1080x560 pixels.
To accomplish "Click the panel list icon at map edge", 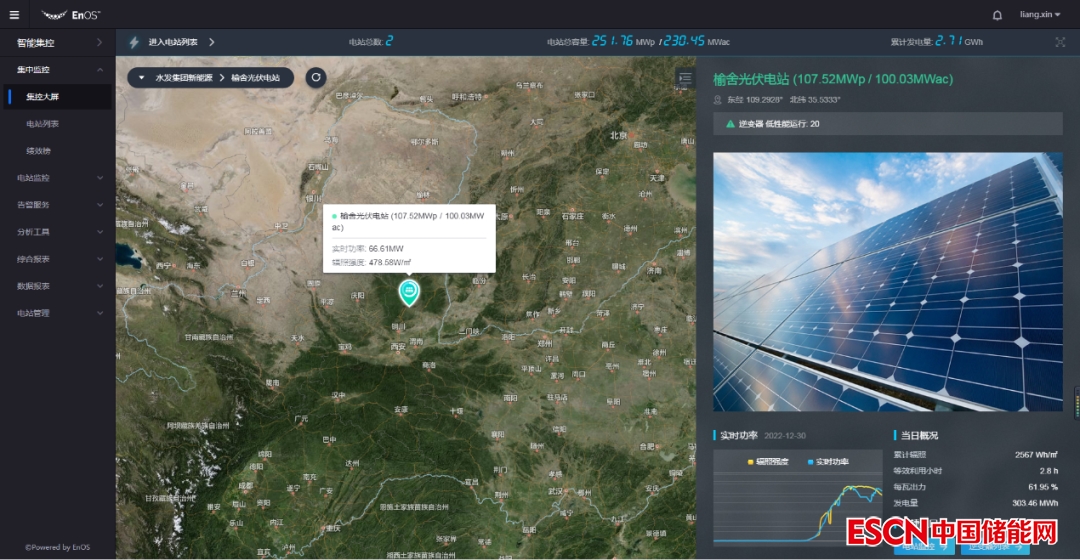I will [685, 77].
